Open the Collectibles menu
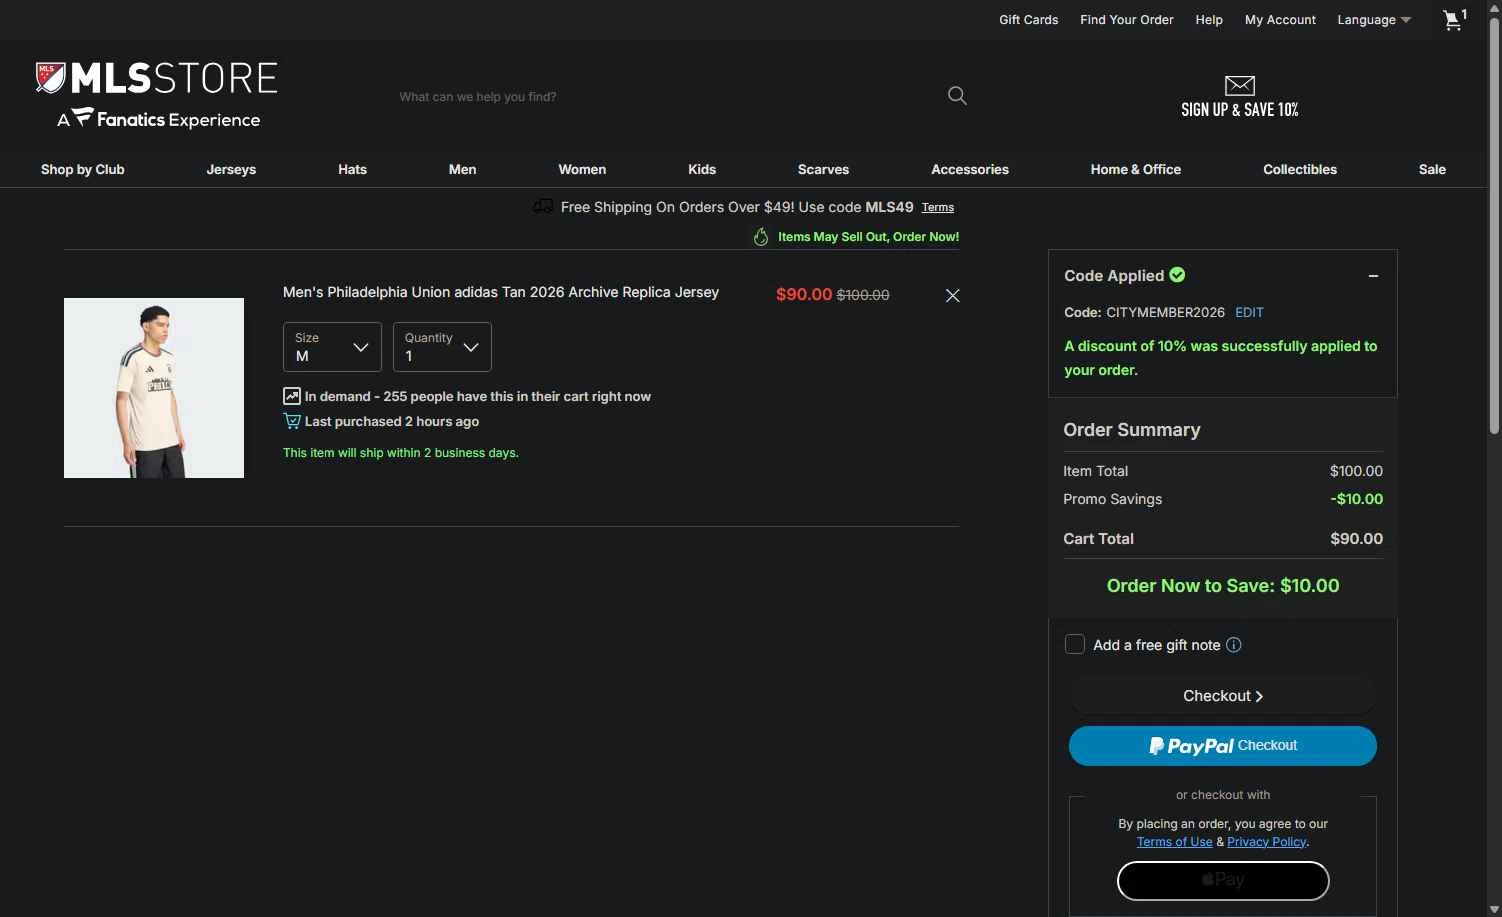The width and height of the screenshot is (1502, 917). 1300,169
